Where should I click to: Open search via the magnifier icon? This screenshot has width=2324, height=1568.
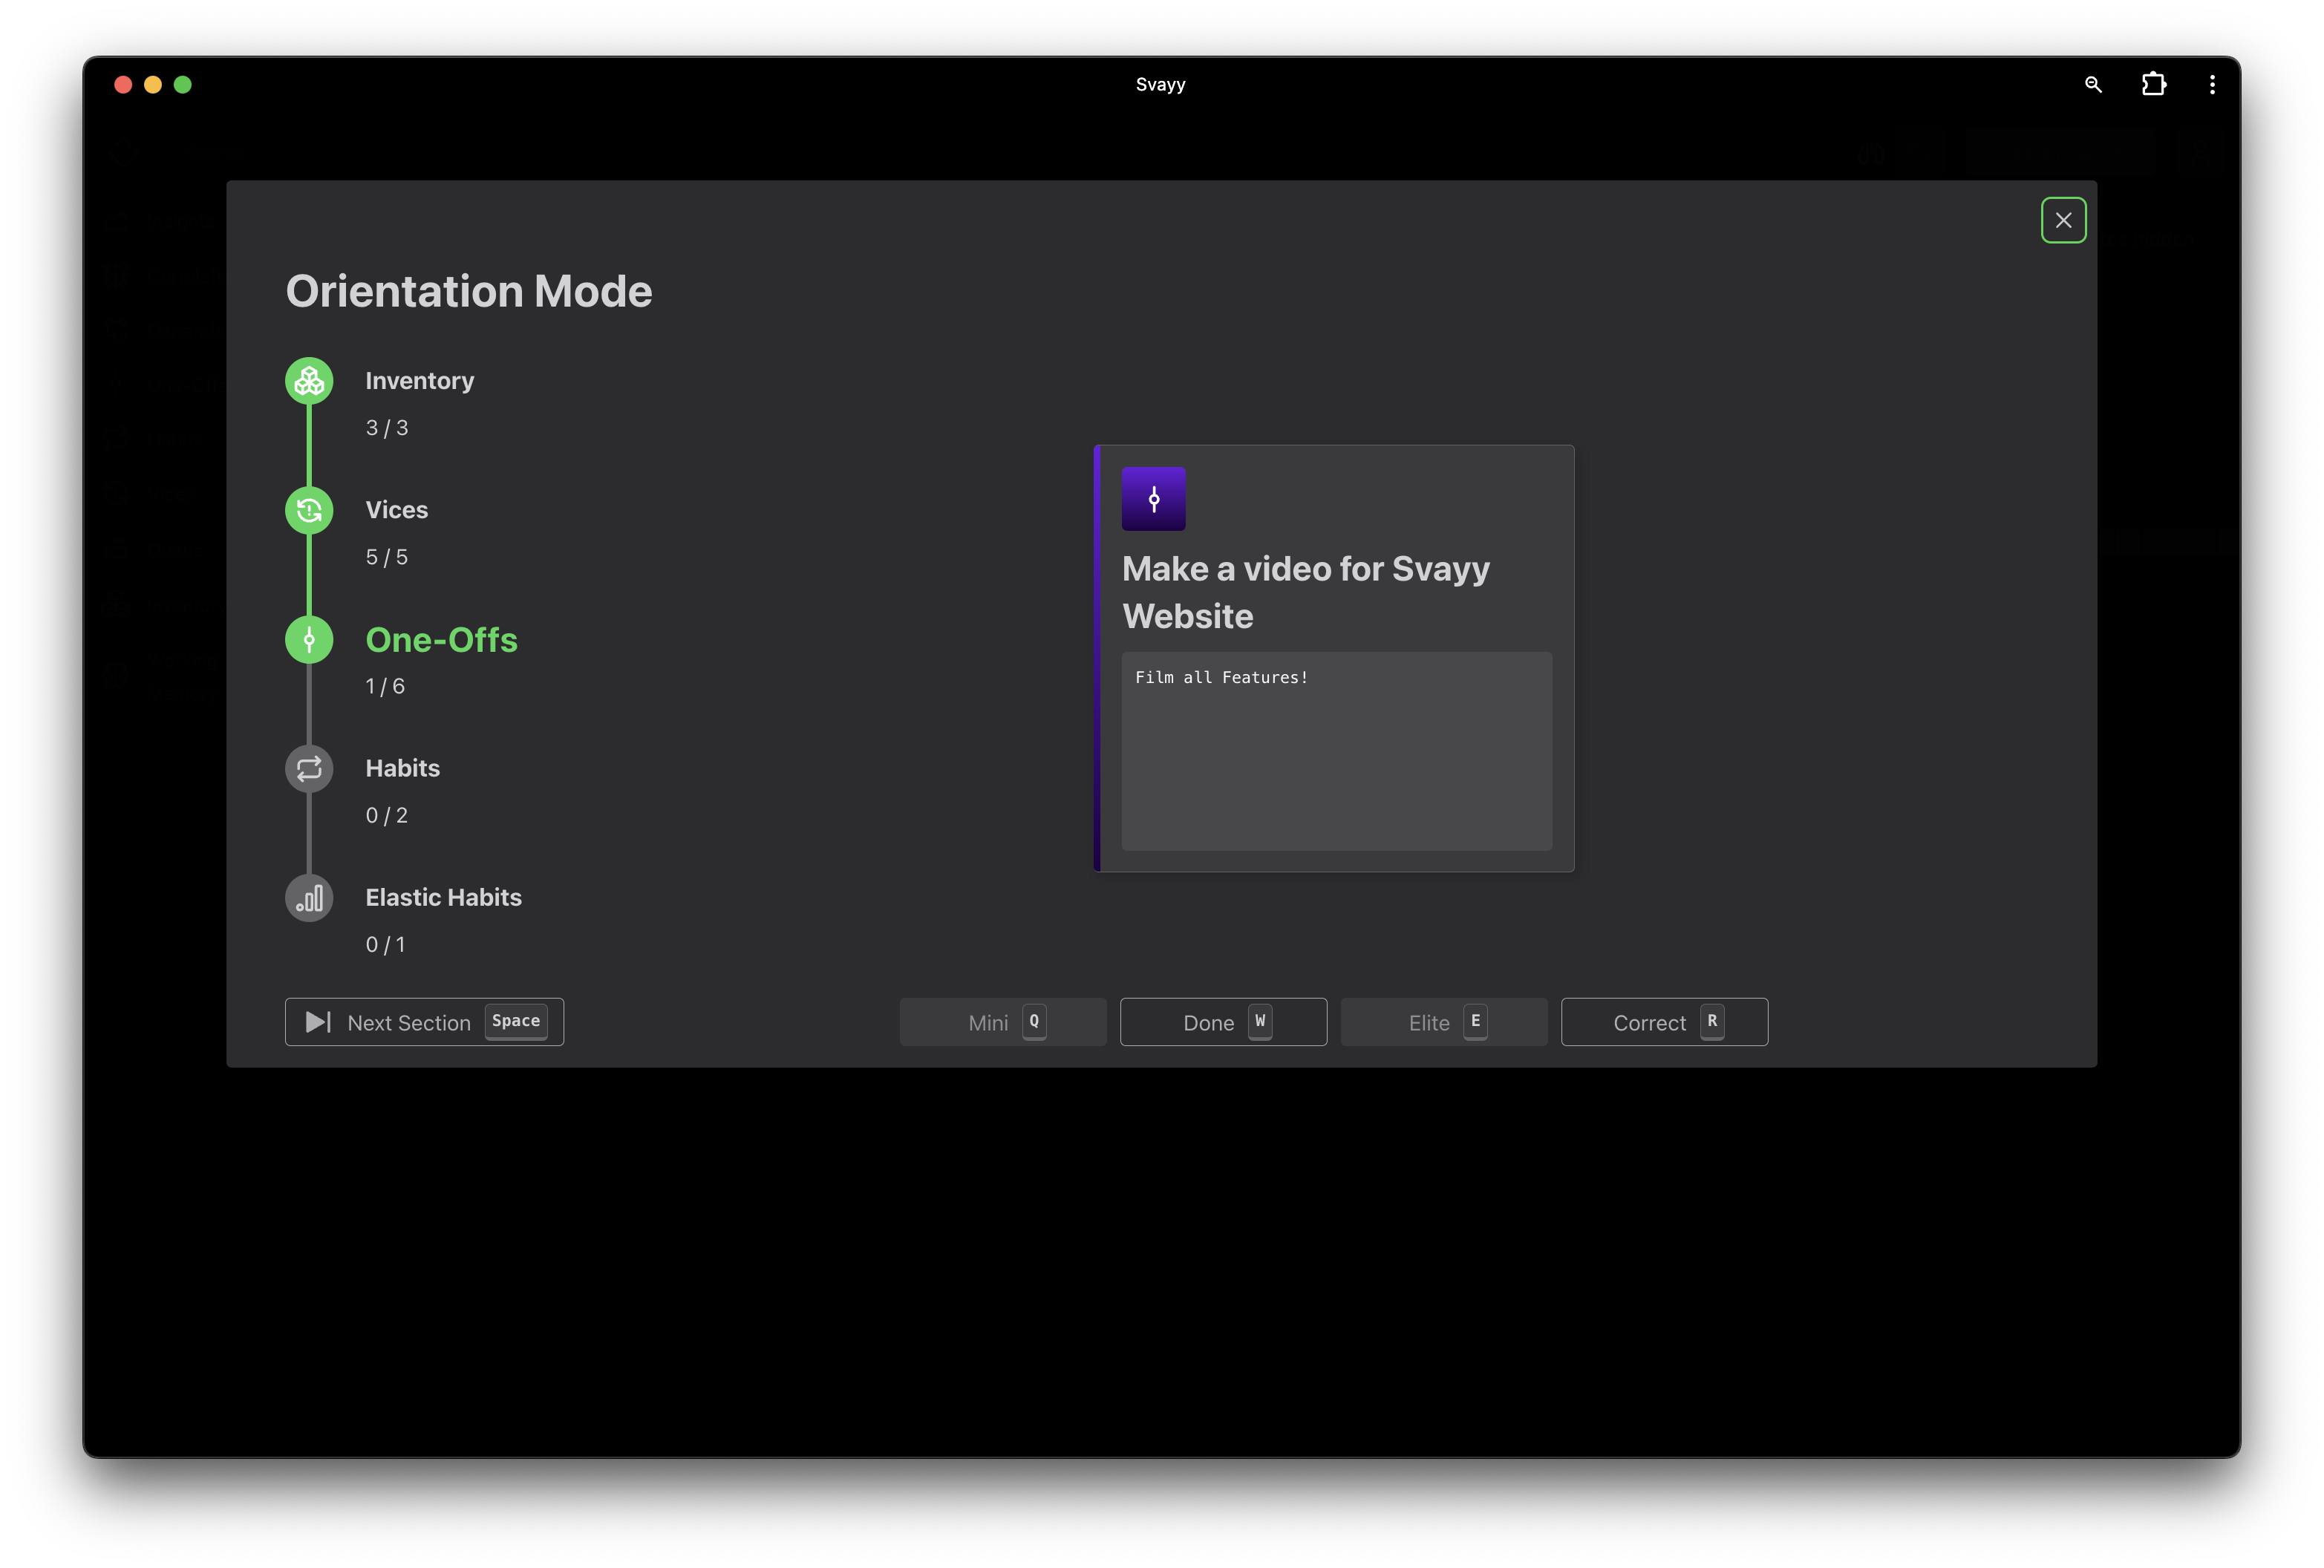[2092, 85]
